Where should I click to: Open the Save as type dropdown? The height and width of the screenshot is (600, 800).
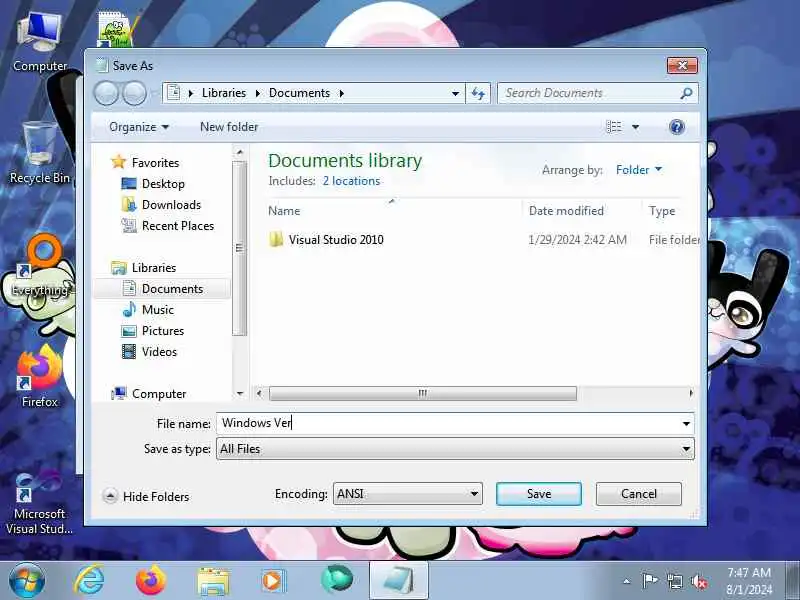(455, 448)
